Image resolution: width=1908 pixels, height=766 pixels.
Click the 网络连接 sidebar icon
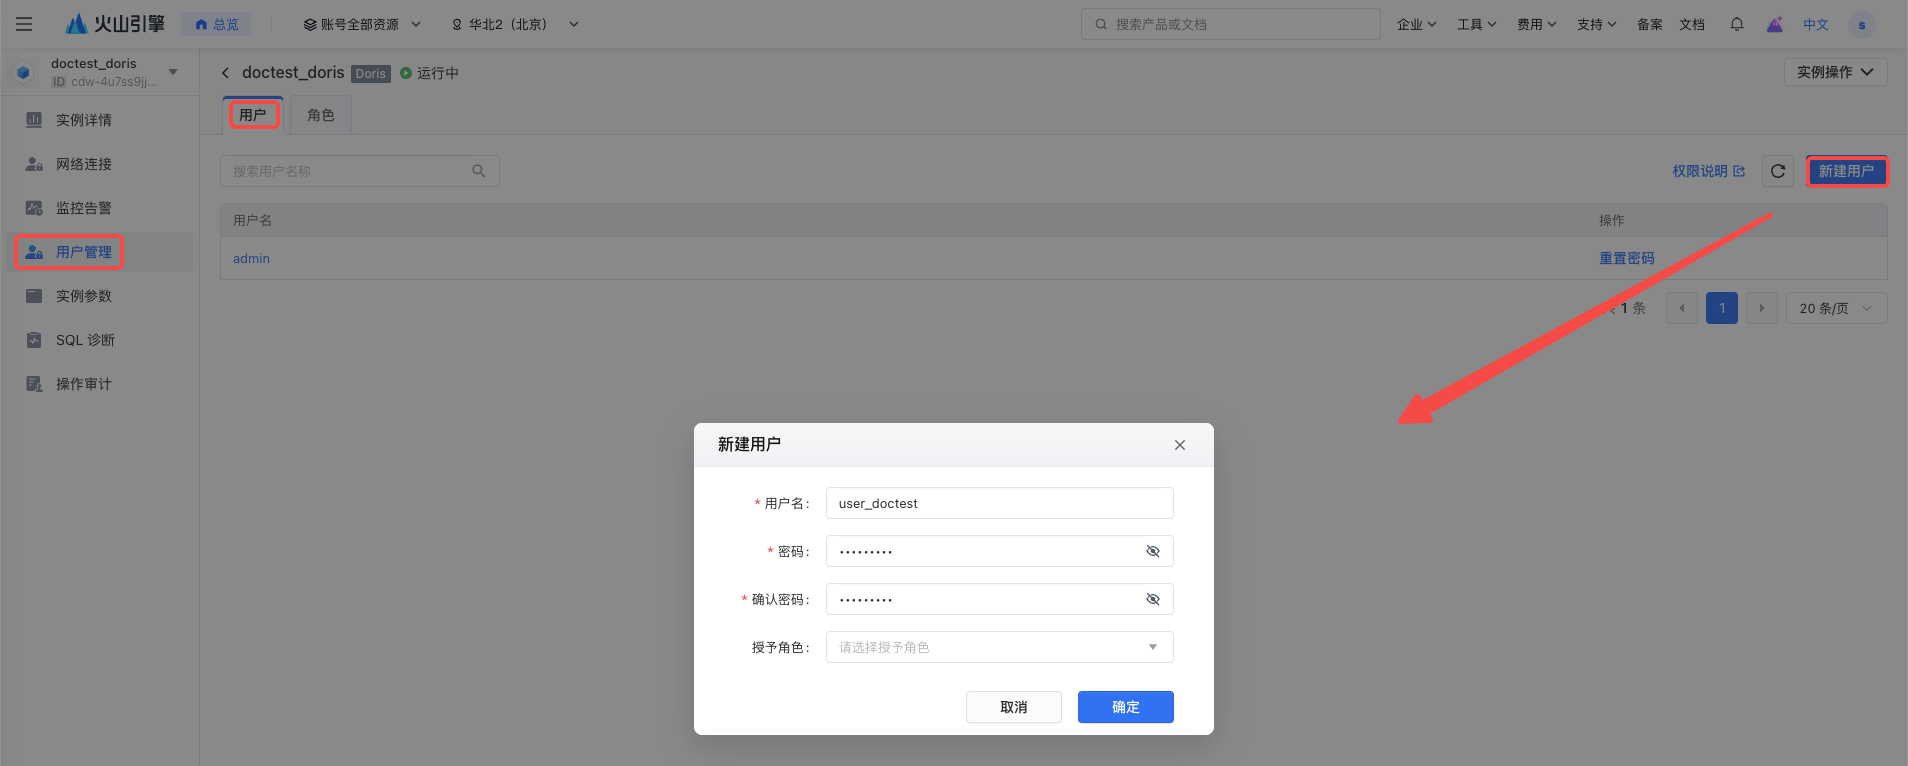click(x=34, y=164)
